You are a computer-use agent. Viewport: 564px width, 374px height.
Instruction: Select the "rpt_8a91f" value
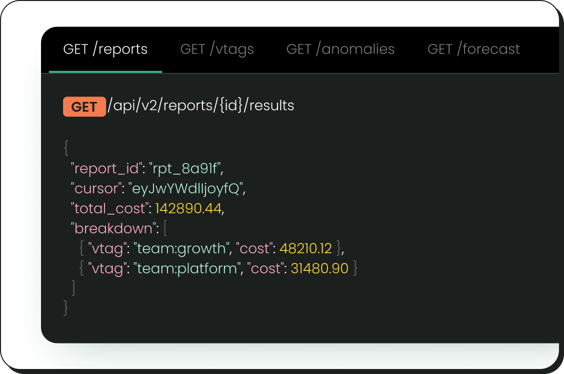(185, 168)
